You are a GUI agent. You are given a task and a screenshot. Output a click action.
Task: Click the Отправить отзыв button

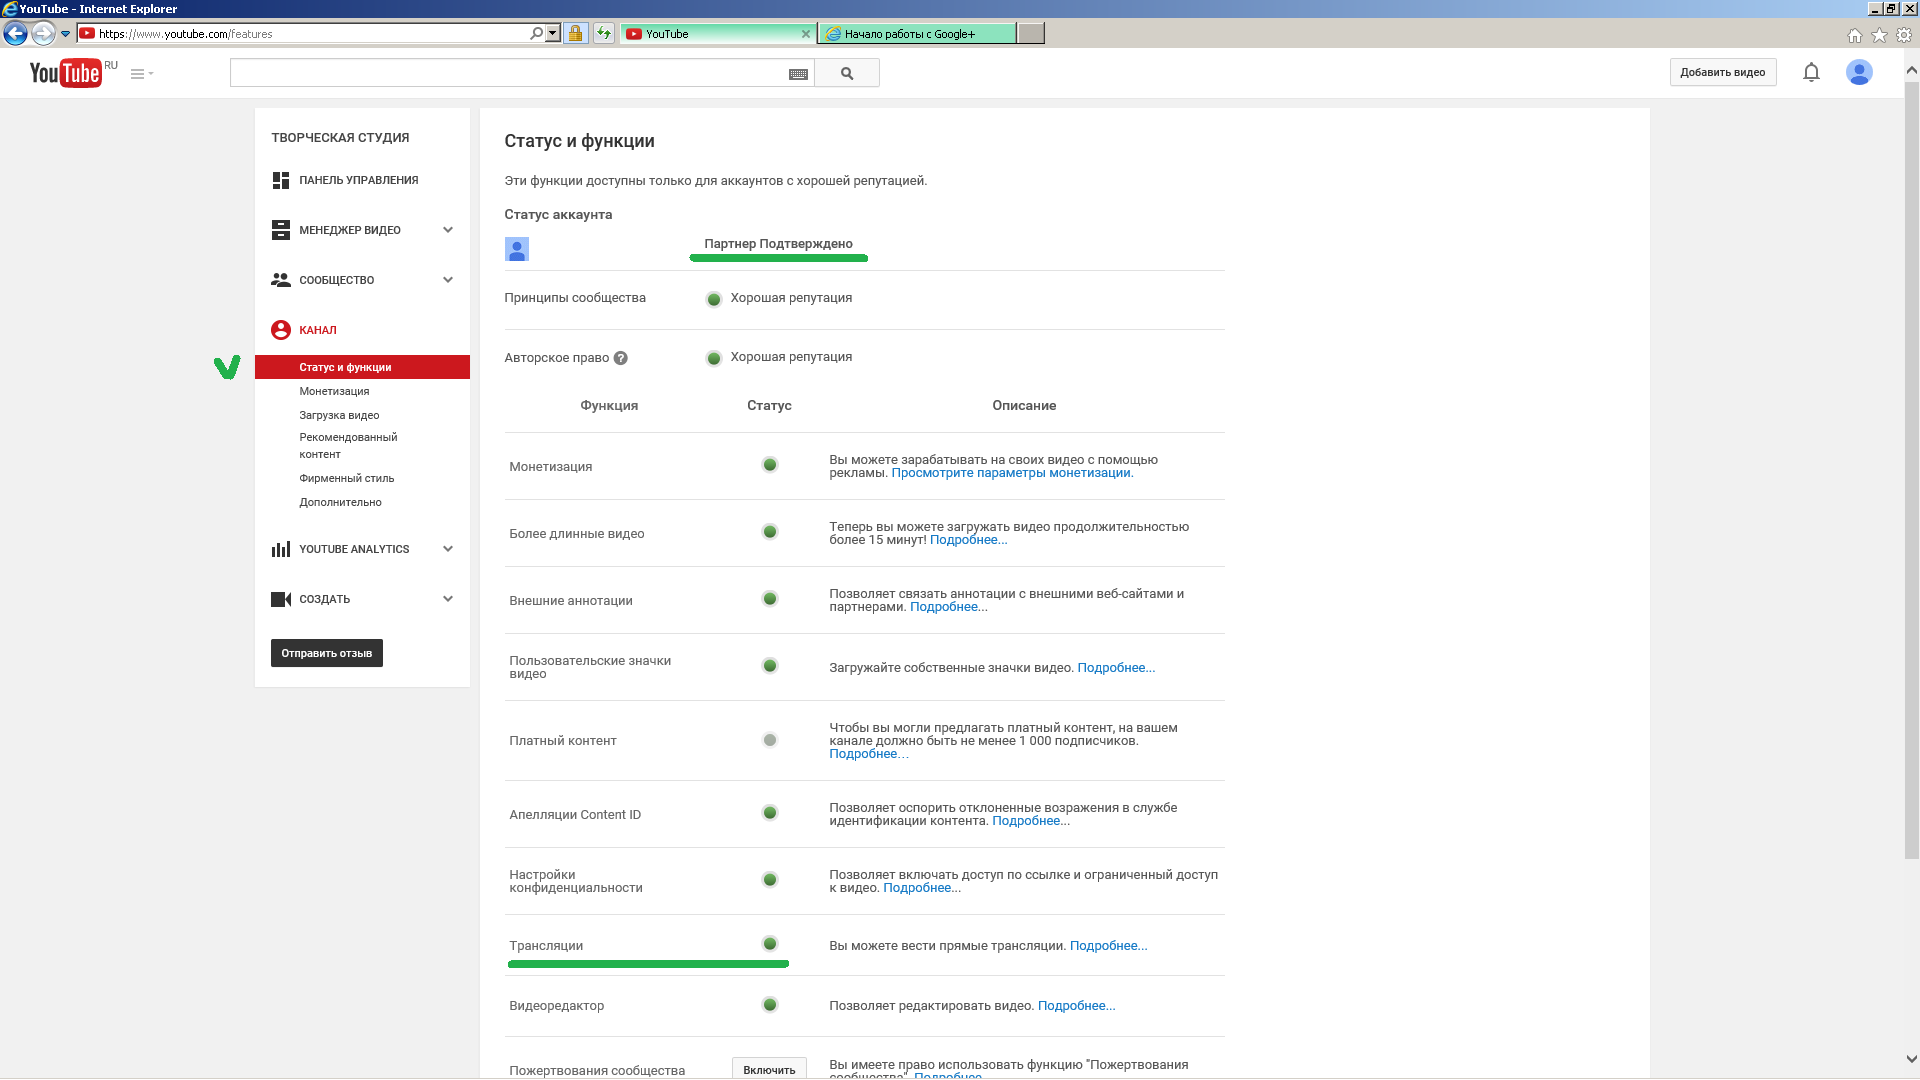click(x=327, y=653)
